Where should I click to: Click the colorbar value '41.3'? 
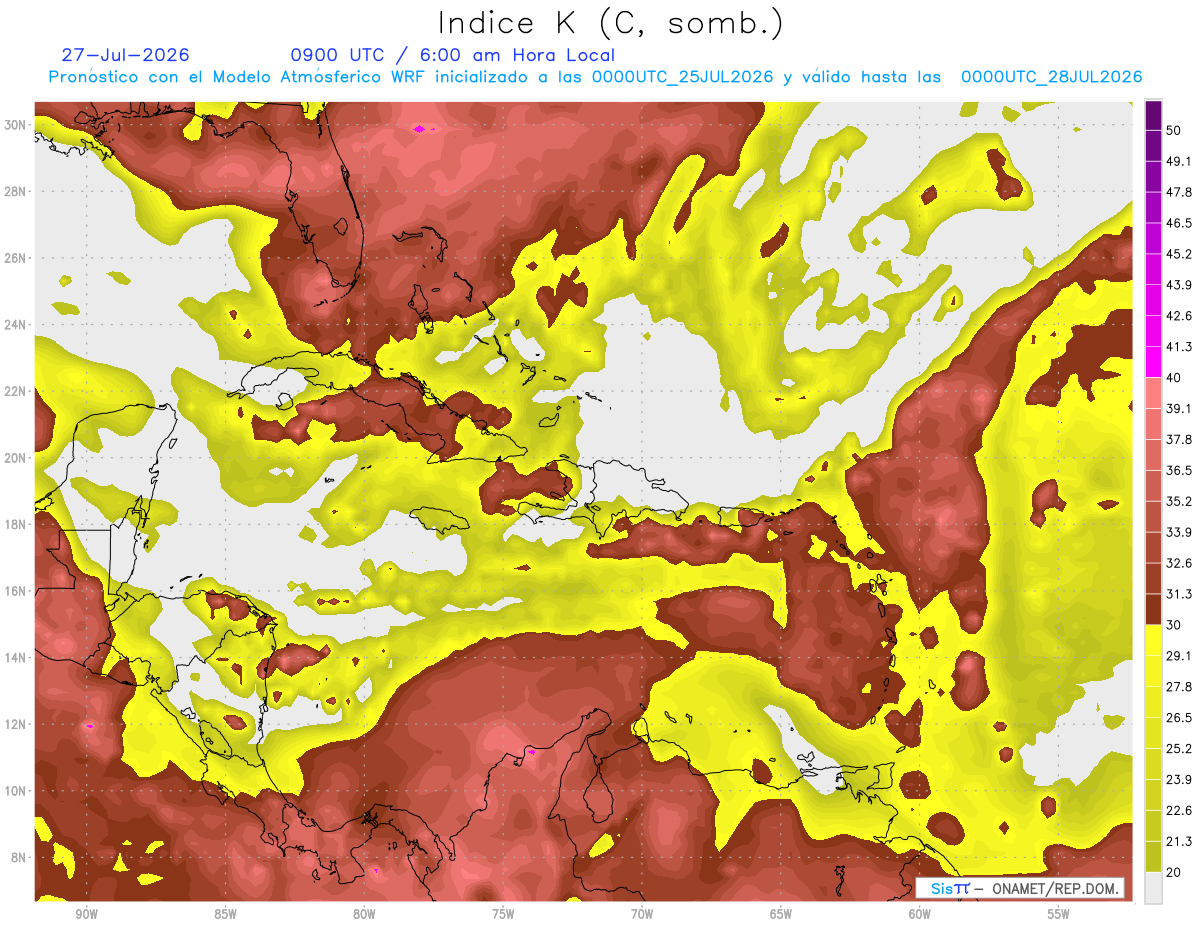coord(1178,347)
